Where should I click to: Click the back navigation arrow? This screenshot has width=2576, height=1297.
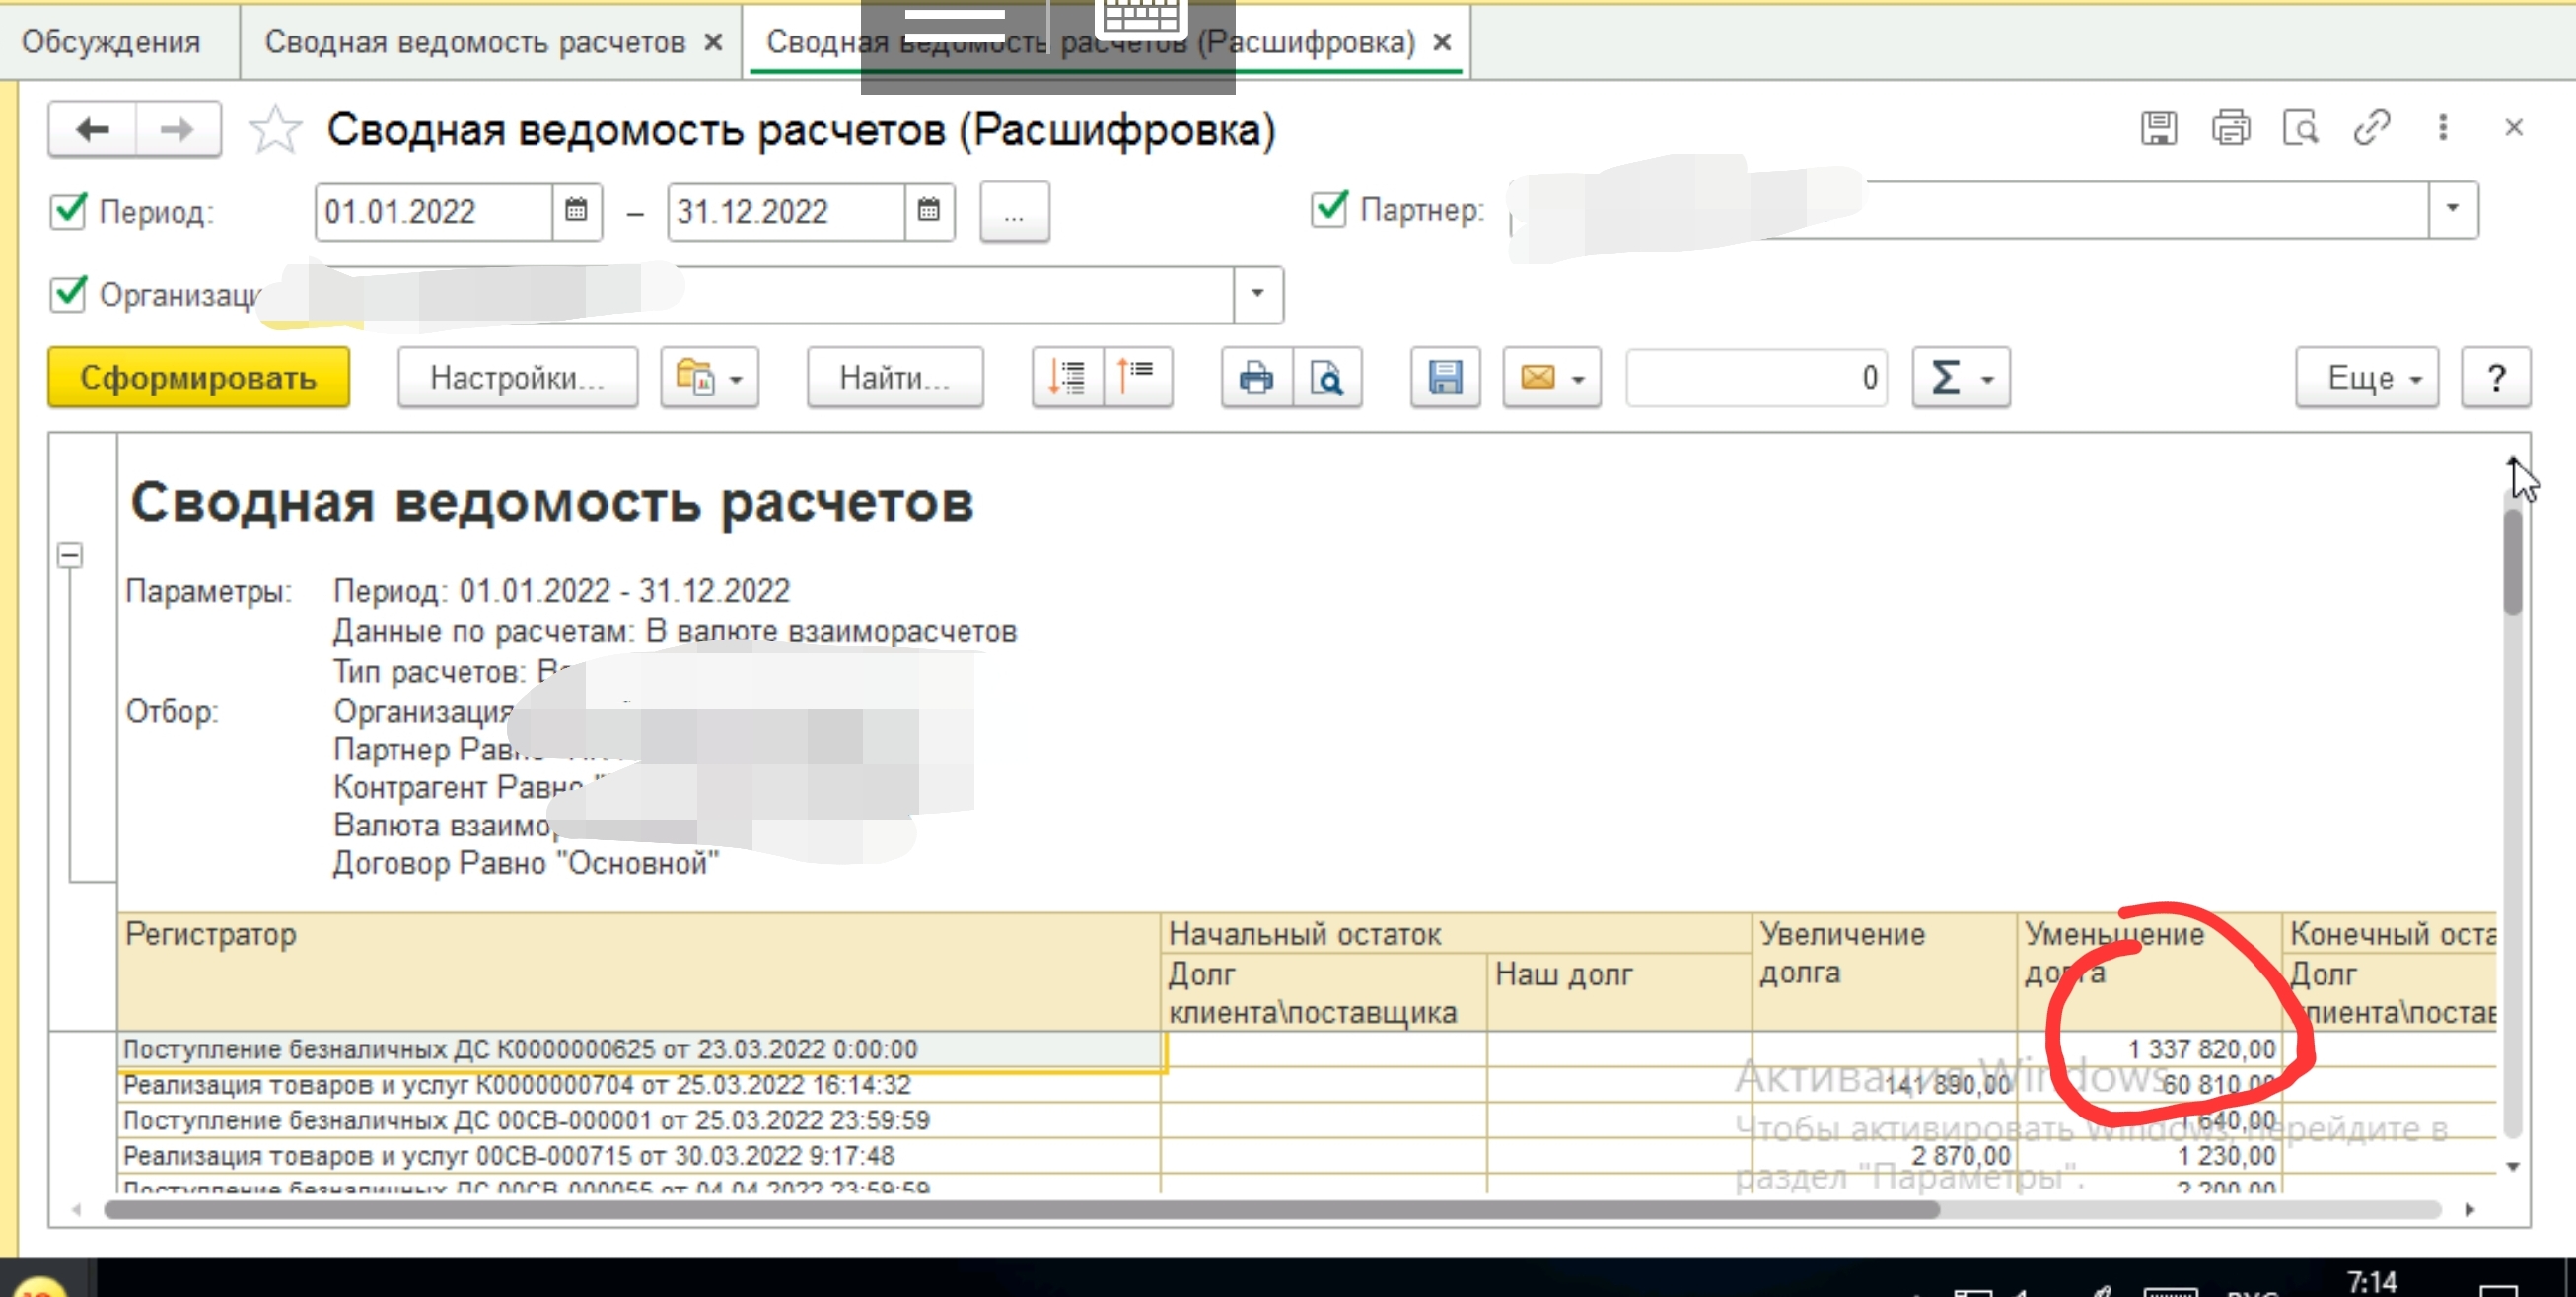coord(93,129)
